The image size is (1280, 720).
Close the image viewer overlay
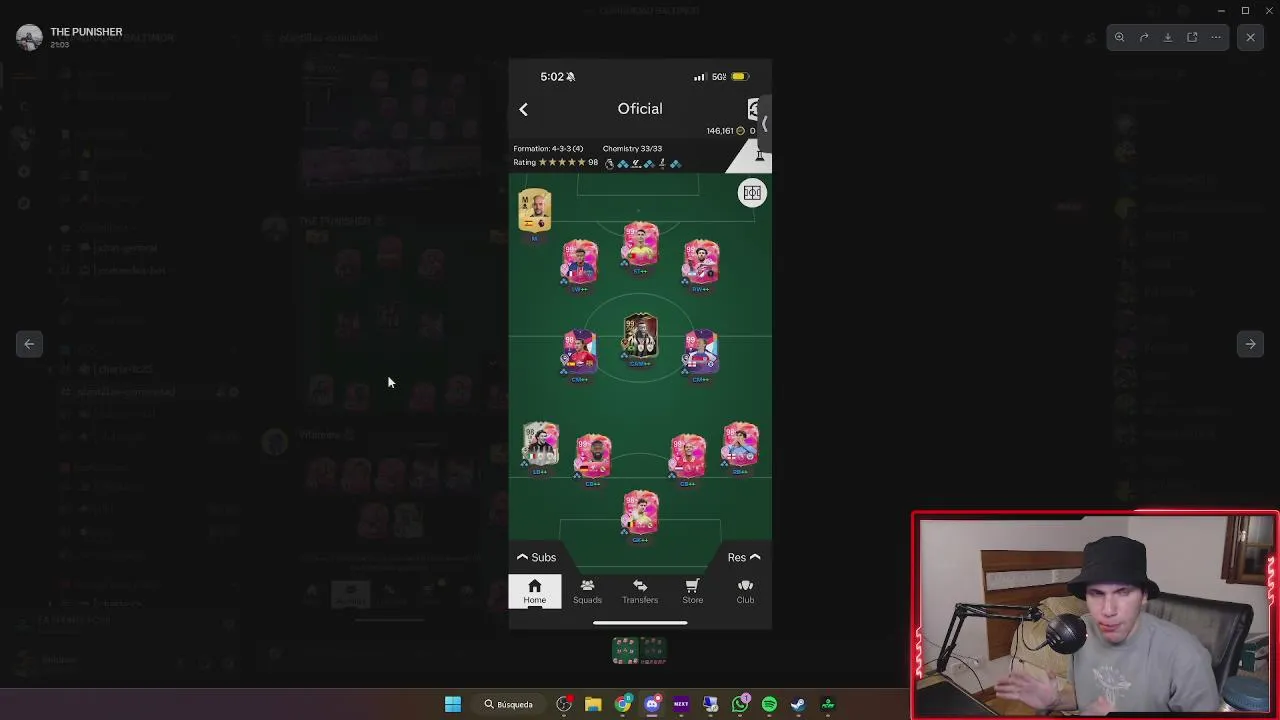(x=1250, y=37)
